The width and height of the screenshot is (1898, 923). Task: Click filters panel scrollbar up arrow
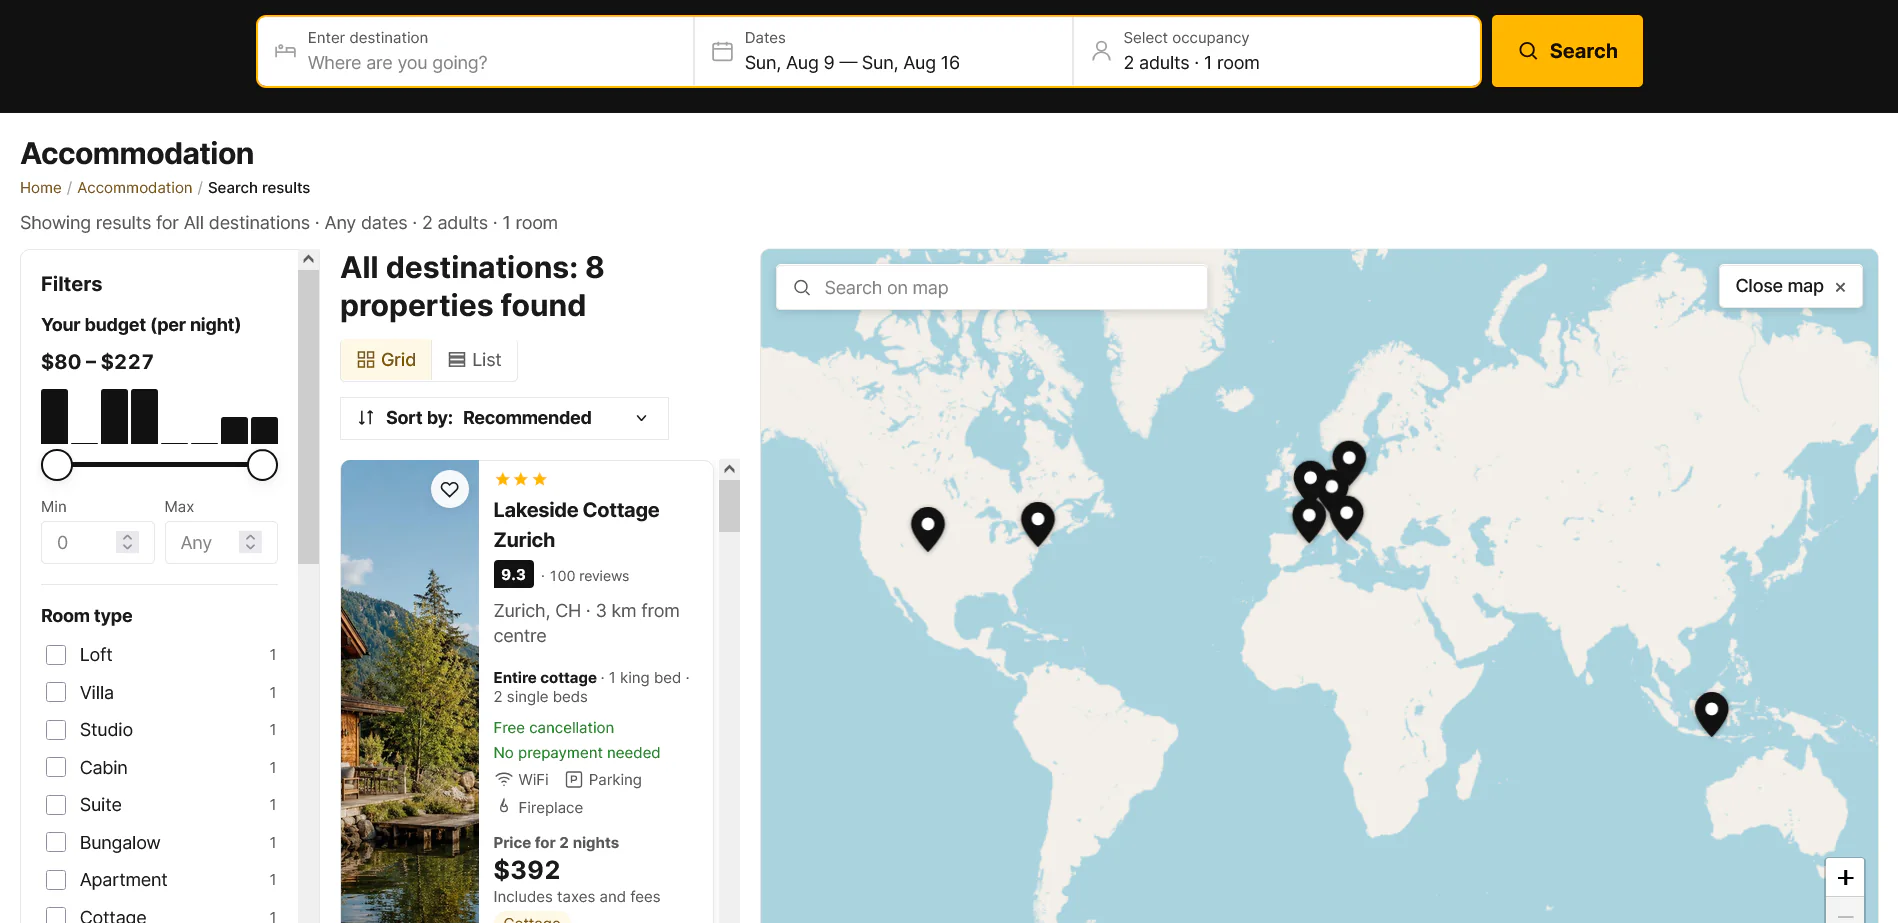tap(309, 259)
